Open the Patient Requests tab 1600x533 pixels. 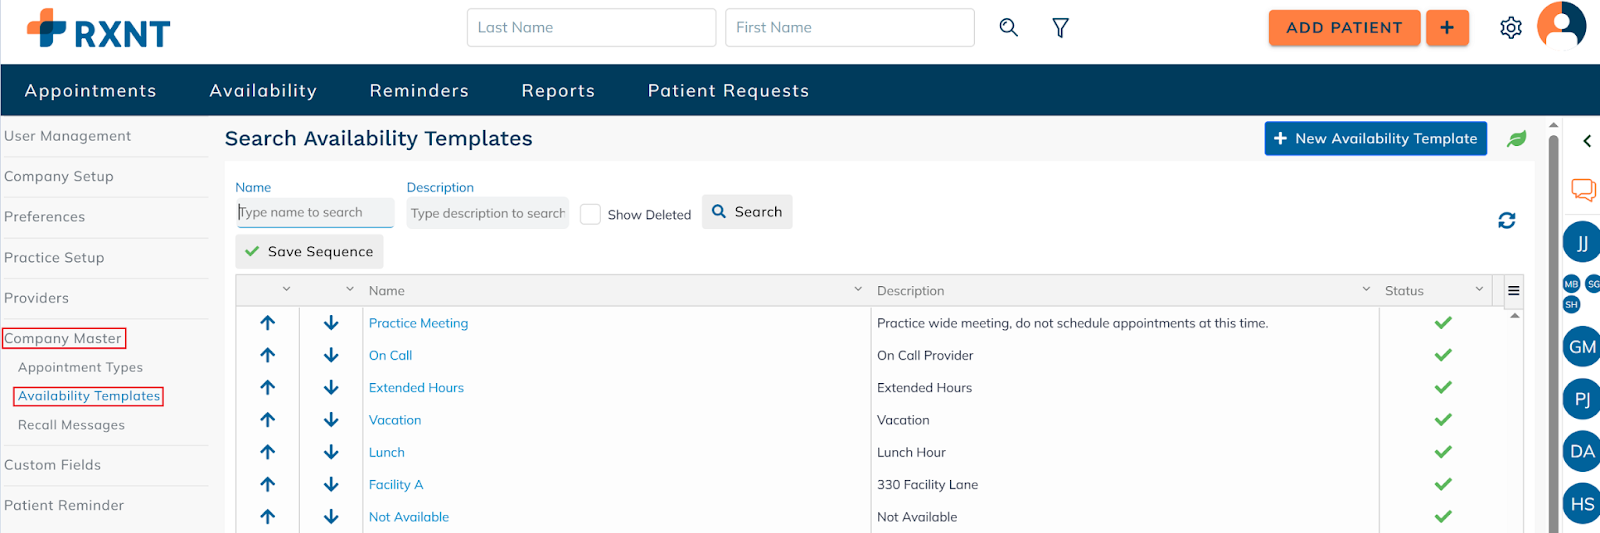tap(728, 91)
